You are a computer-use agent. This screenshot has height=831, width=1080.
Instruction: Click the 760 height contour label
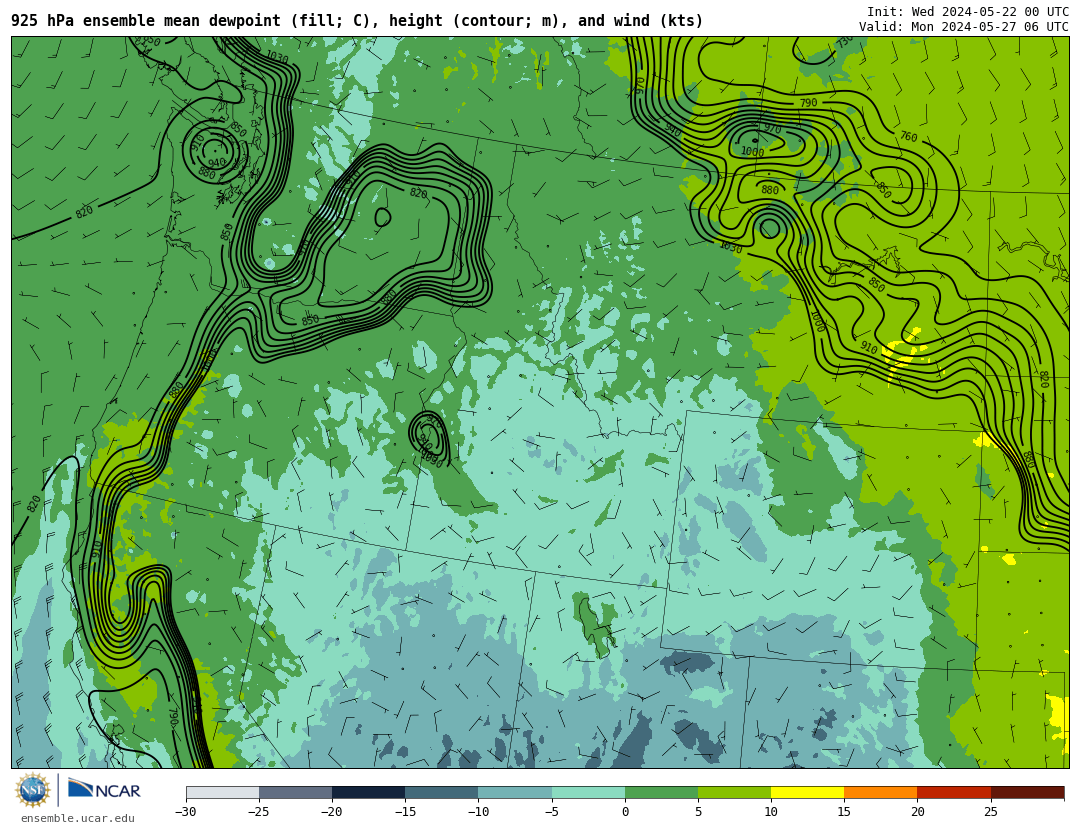pos(908,137)
